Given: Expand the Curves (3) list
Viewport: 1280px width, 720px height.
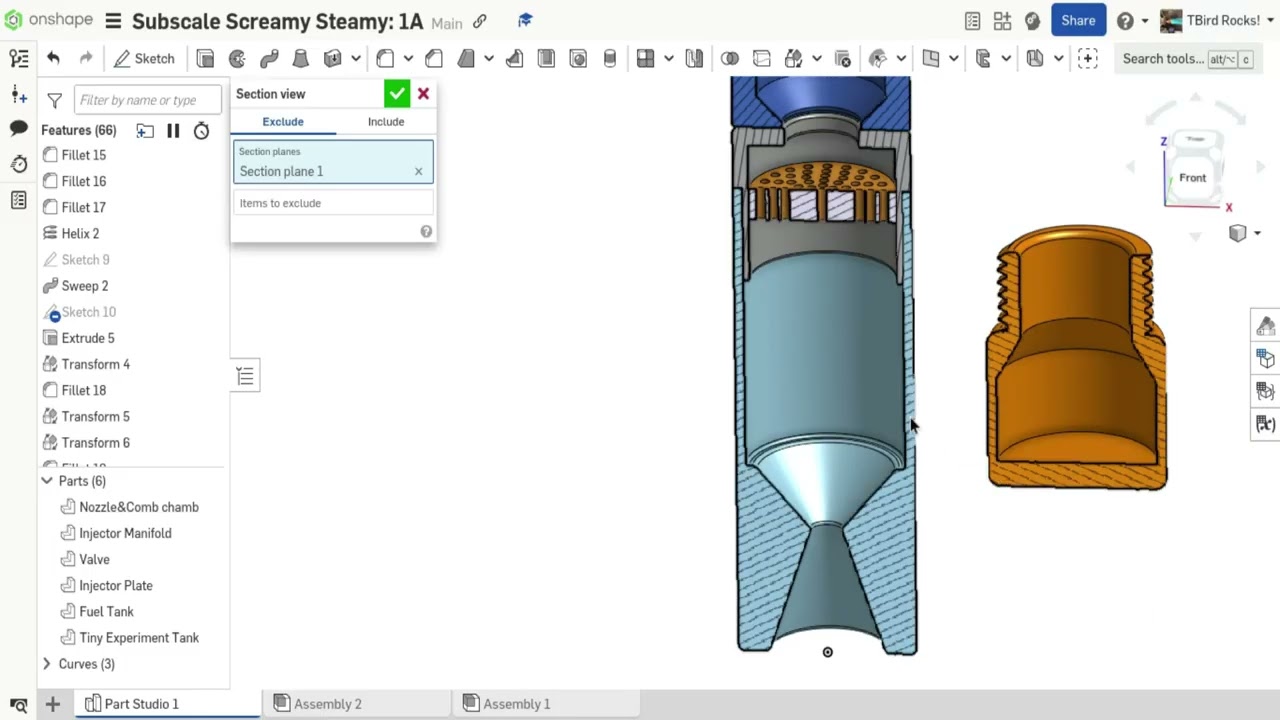Looking at the screenshot, I should [47, 664].
